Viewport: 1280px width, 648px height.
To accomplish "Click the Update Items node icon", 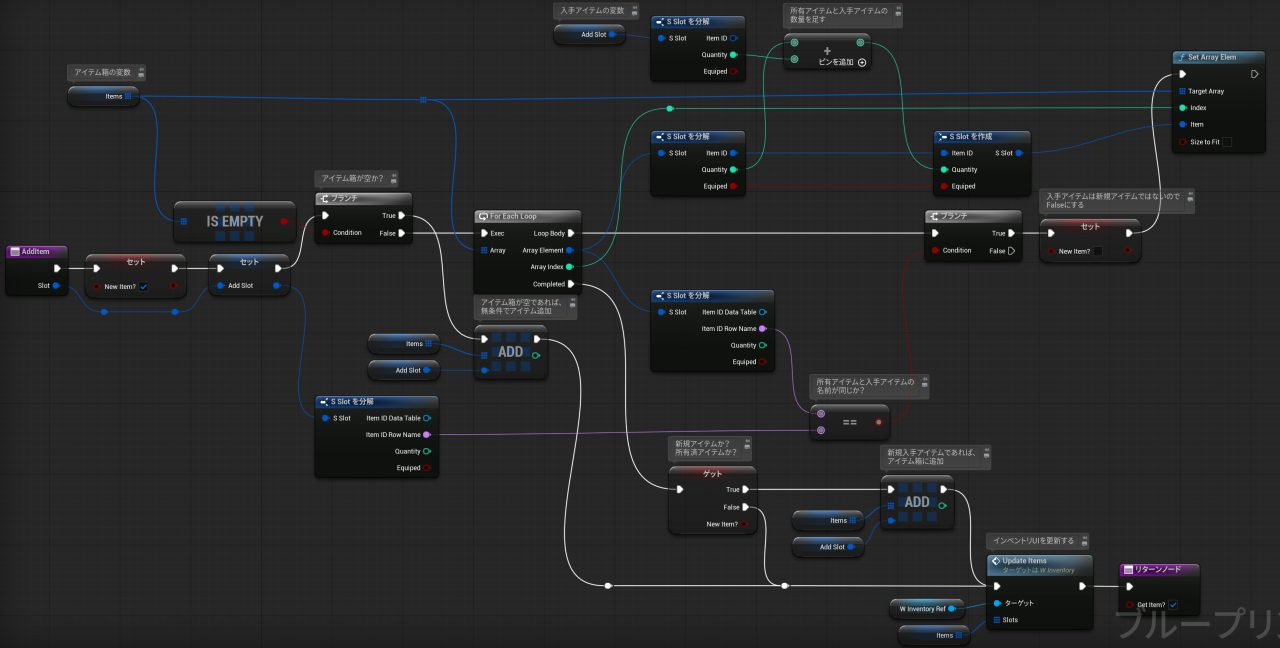I will (995, 561).
